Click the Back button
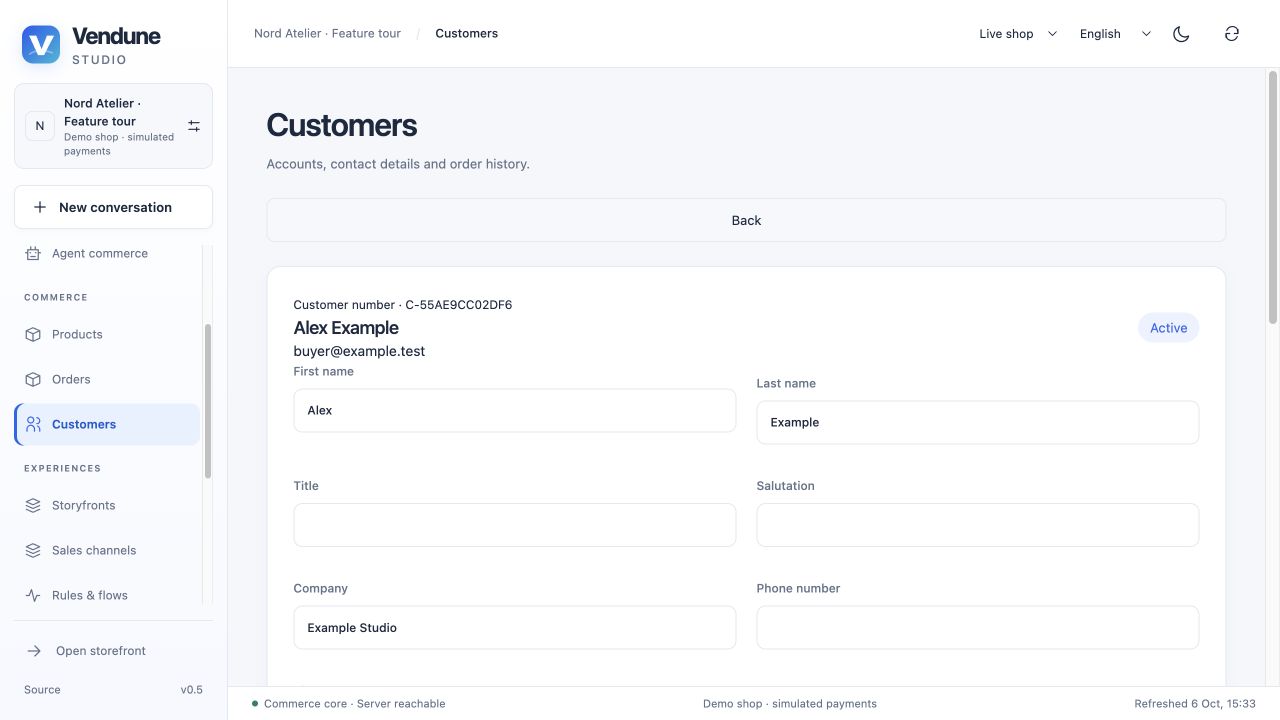This screenshot has width=1280, height=720. 746,220
